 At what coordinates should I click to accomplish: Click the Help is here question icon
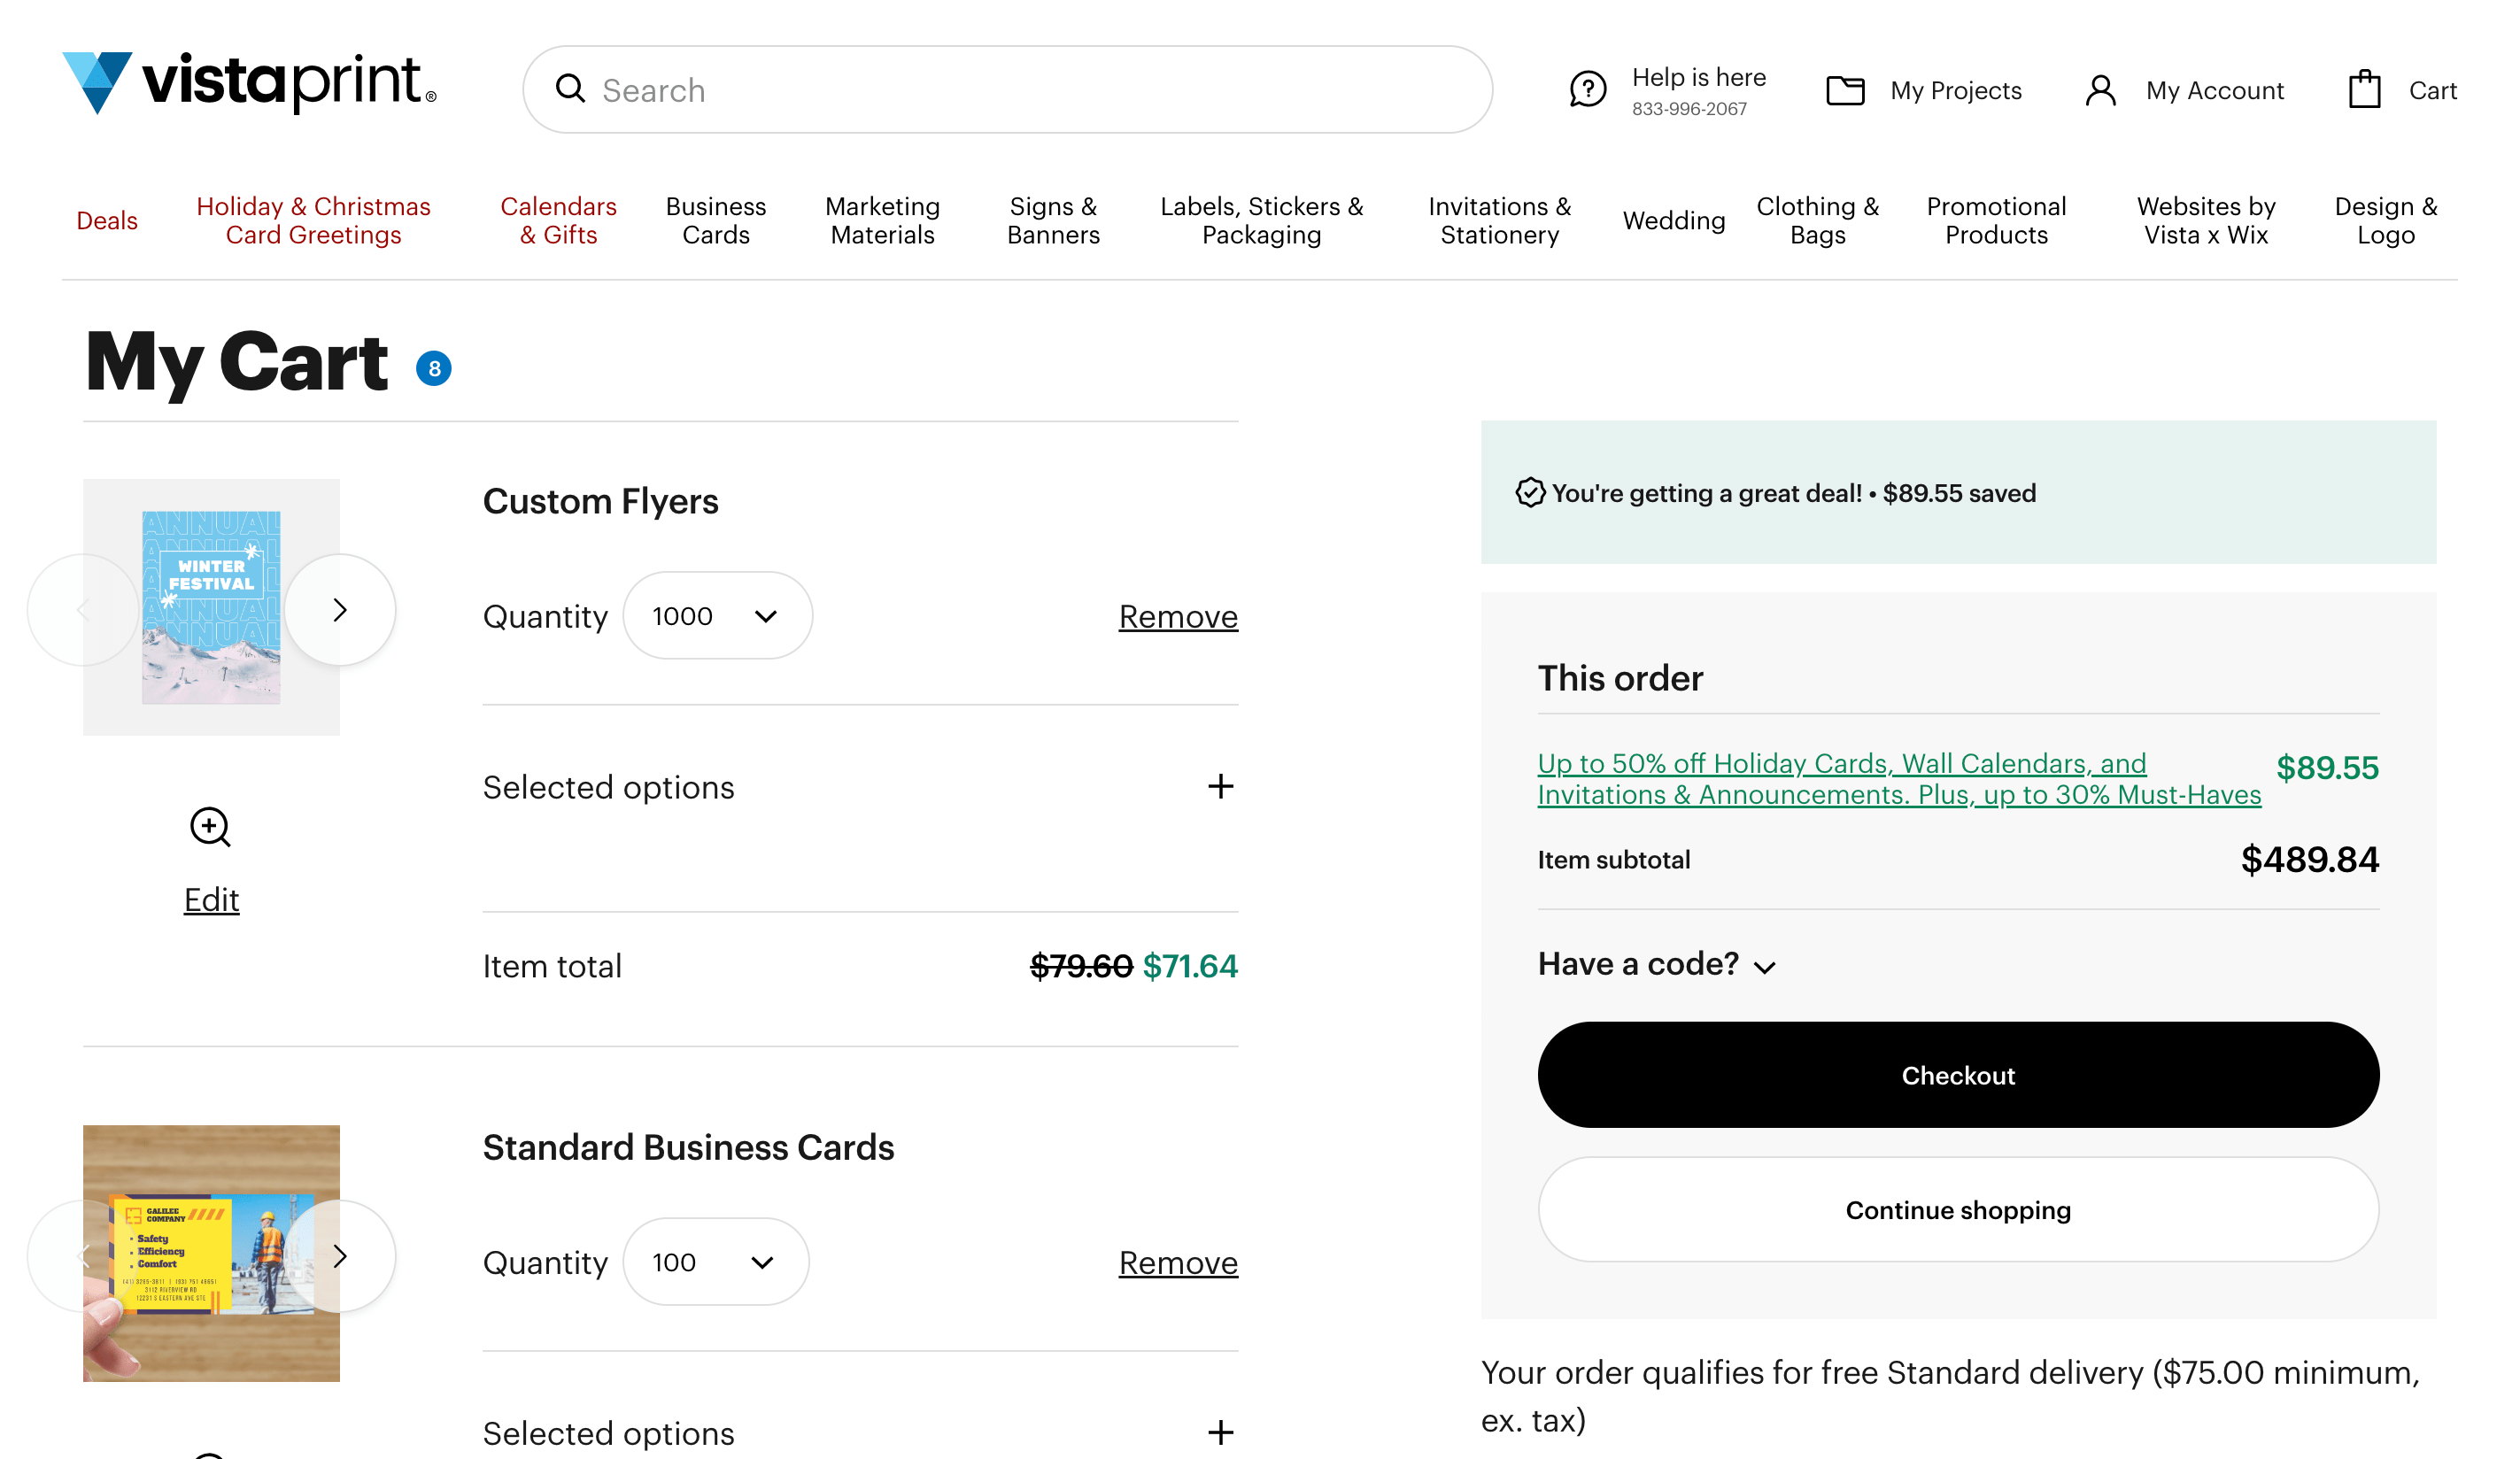tap(1587, 90)
